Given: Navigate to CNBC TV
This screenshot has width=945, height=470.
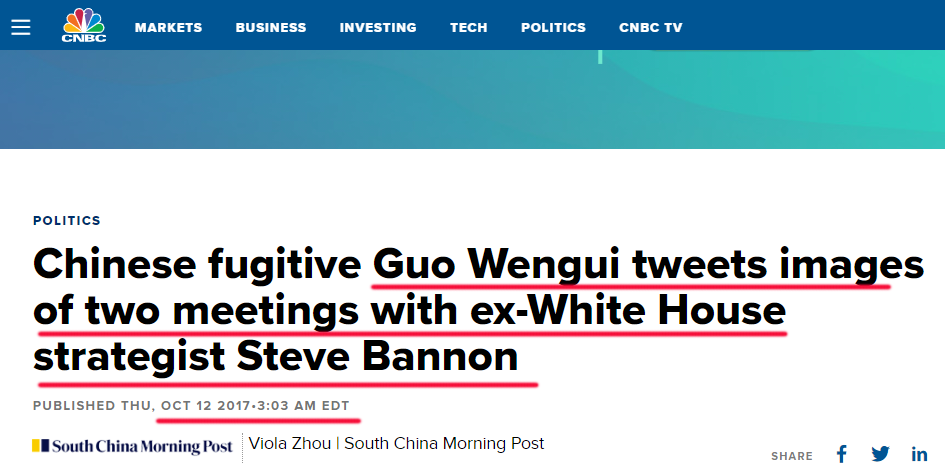Looking at the screenshot, I should 651,27.
